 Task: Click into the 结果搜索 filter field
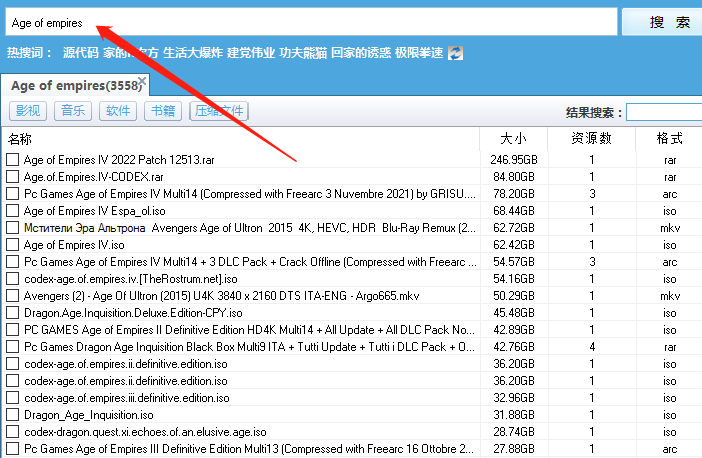click(664, 112)
